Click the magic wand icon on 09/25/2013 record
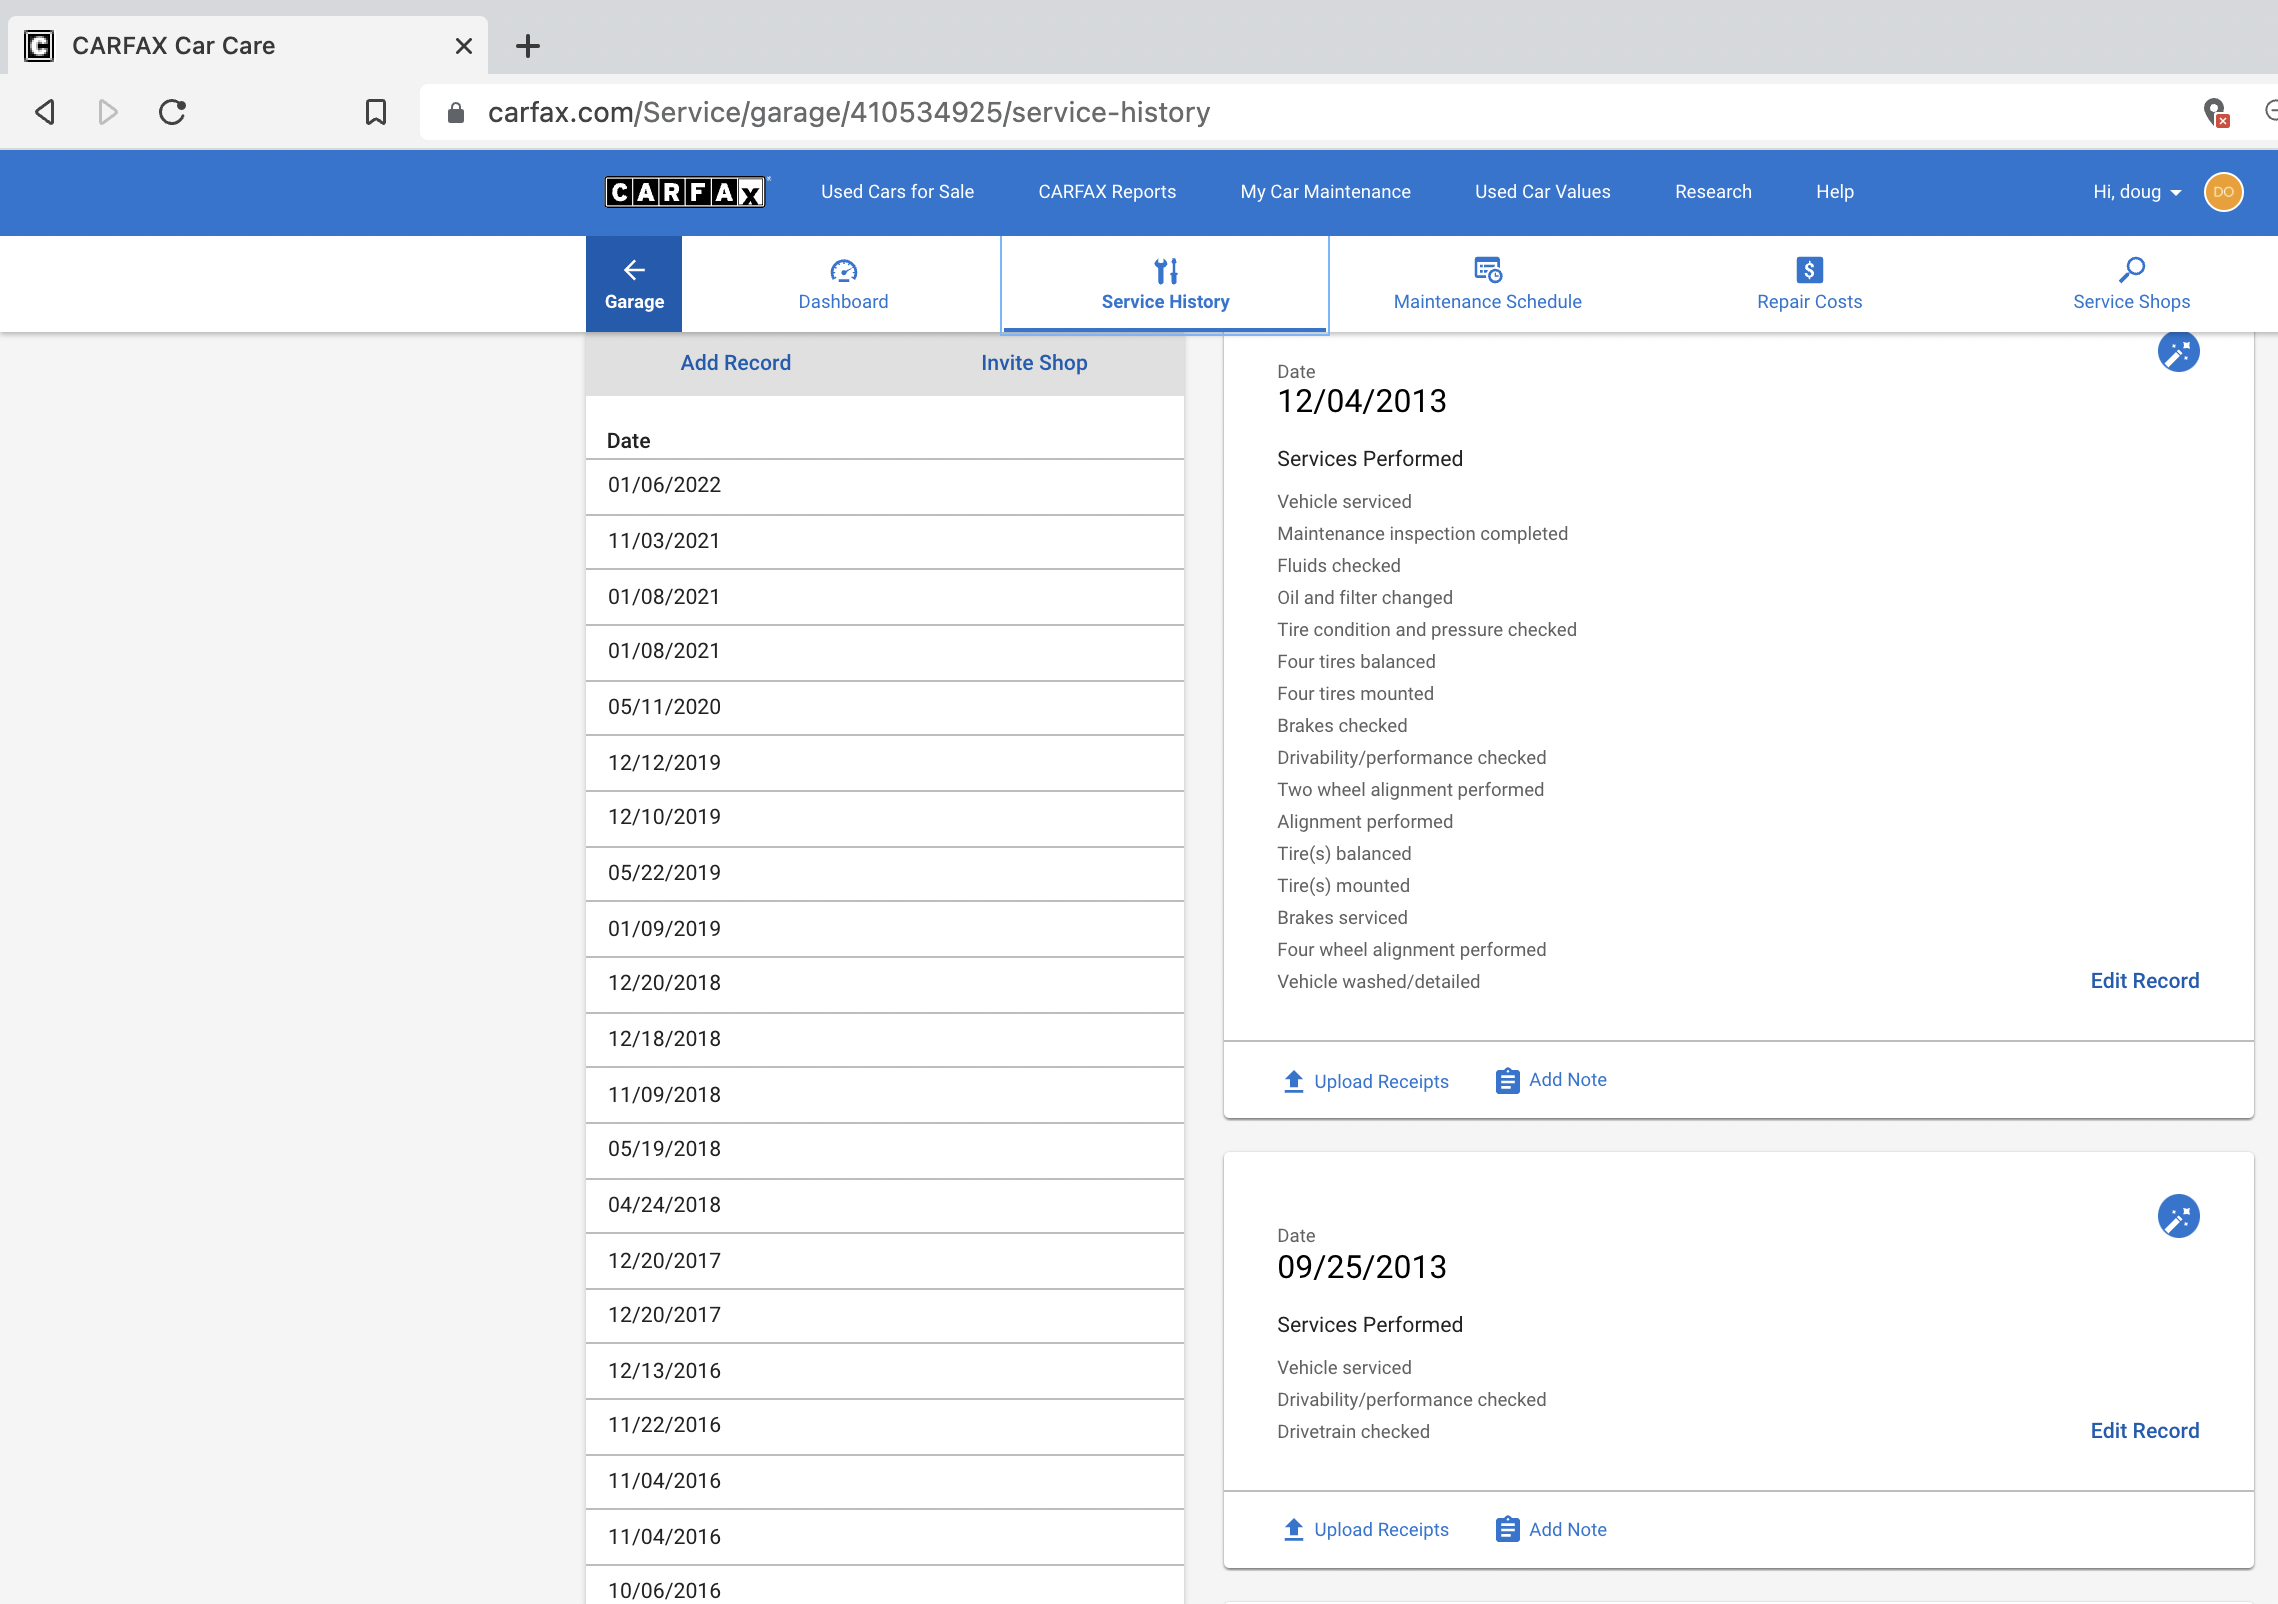The width and height of the screenshot is (2278, 1604). coord(2178,1217)
